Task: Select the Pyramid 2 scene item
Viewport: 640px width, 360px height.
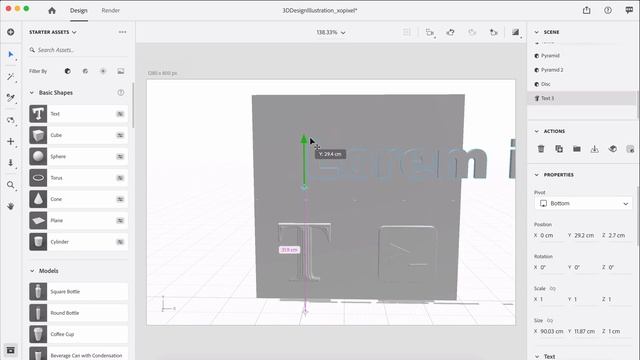Action: click(582, 70)
